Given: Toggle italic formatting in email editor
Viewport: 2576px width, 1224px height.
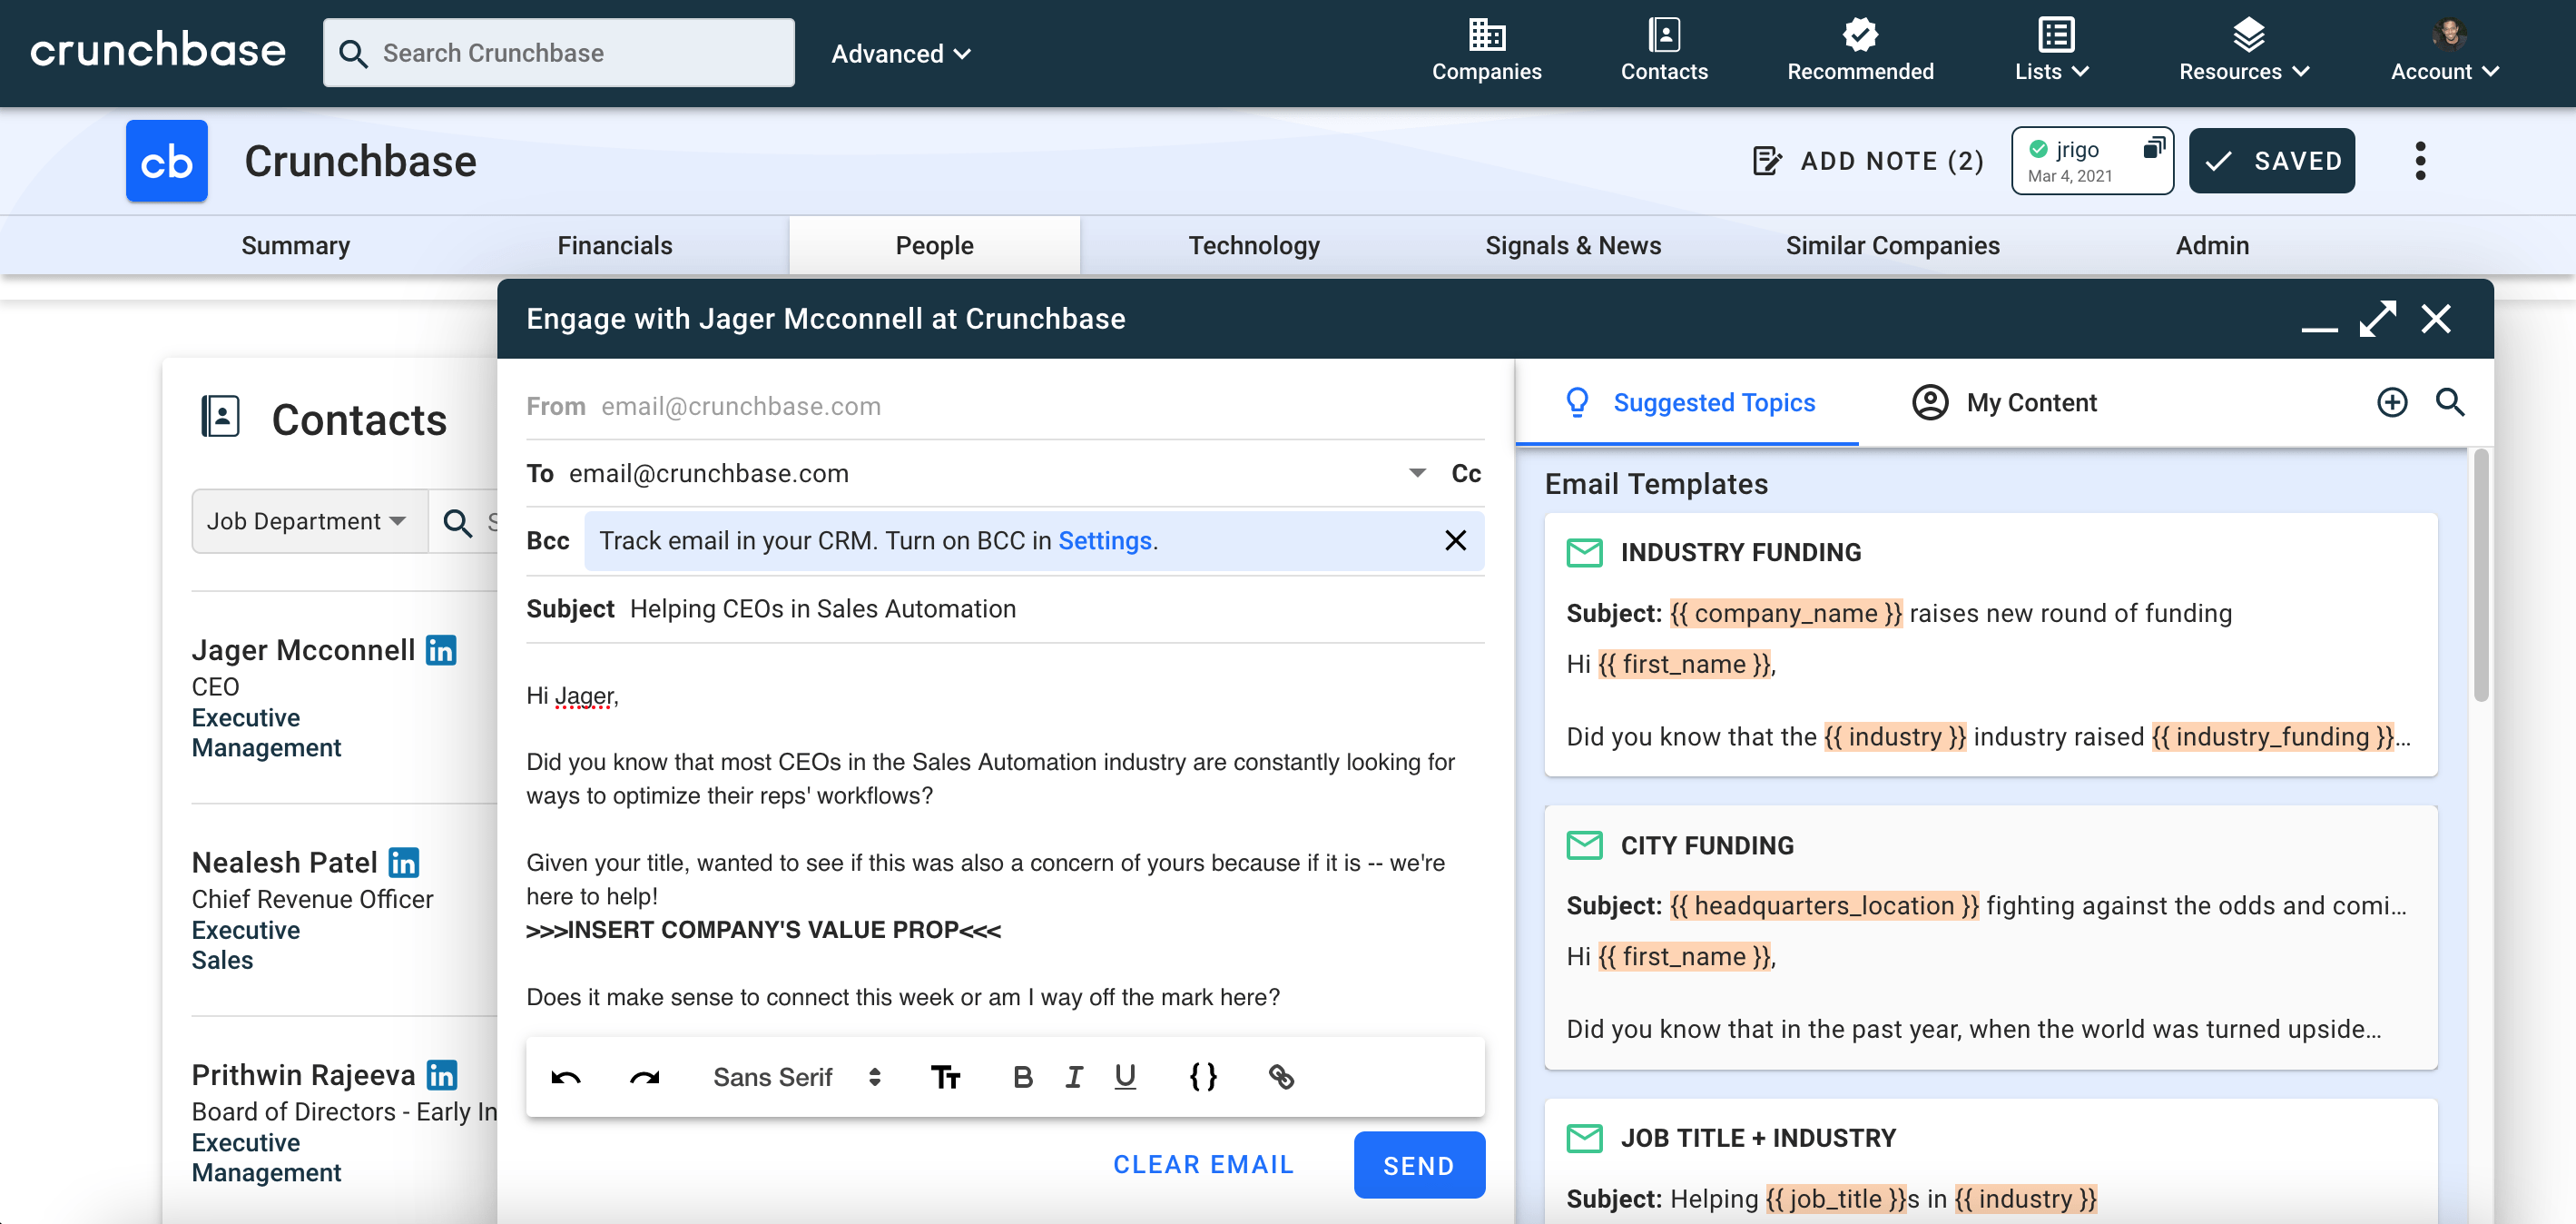Looking at the screenshot, I should click(x=1073, y=1077).
